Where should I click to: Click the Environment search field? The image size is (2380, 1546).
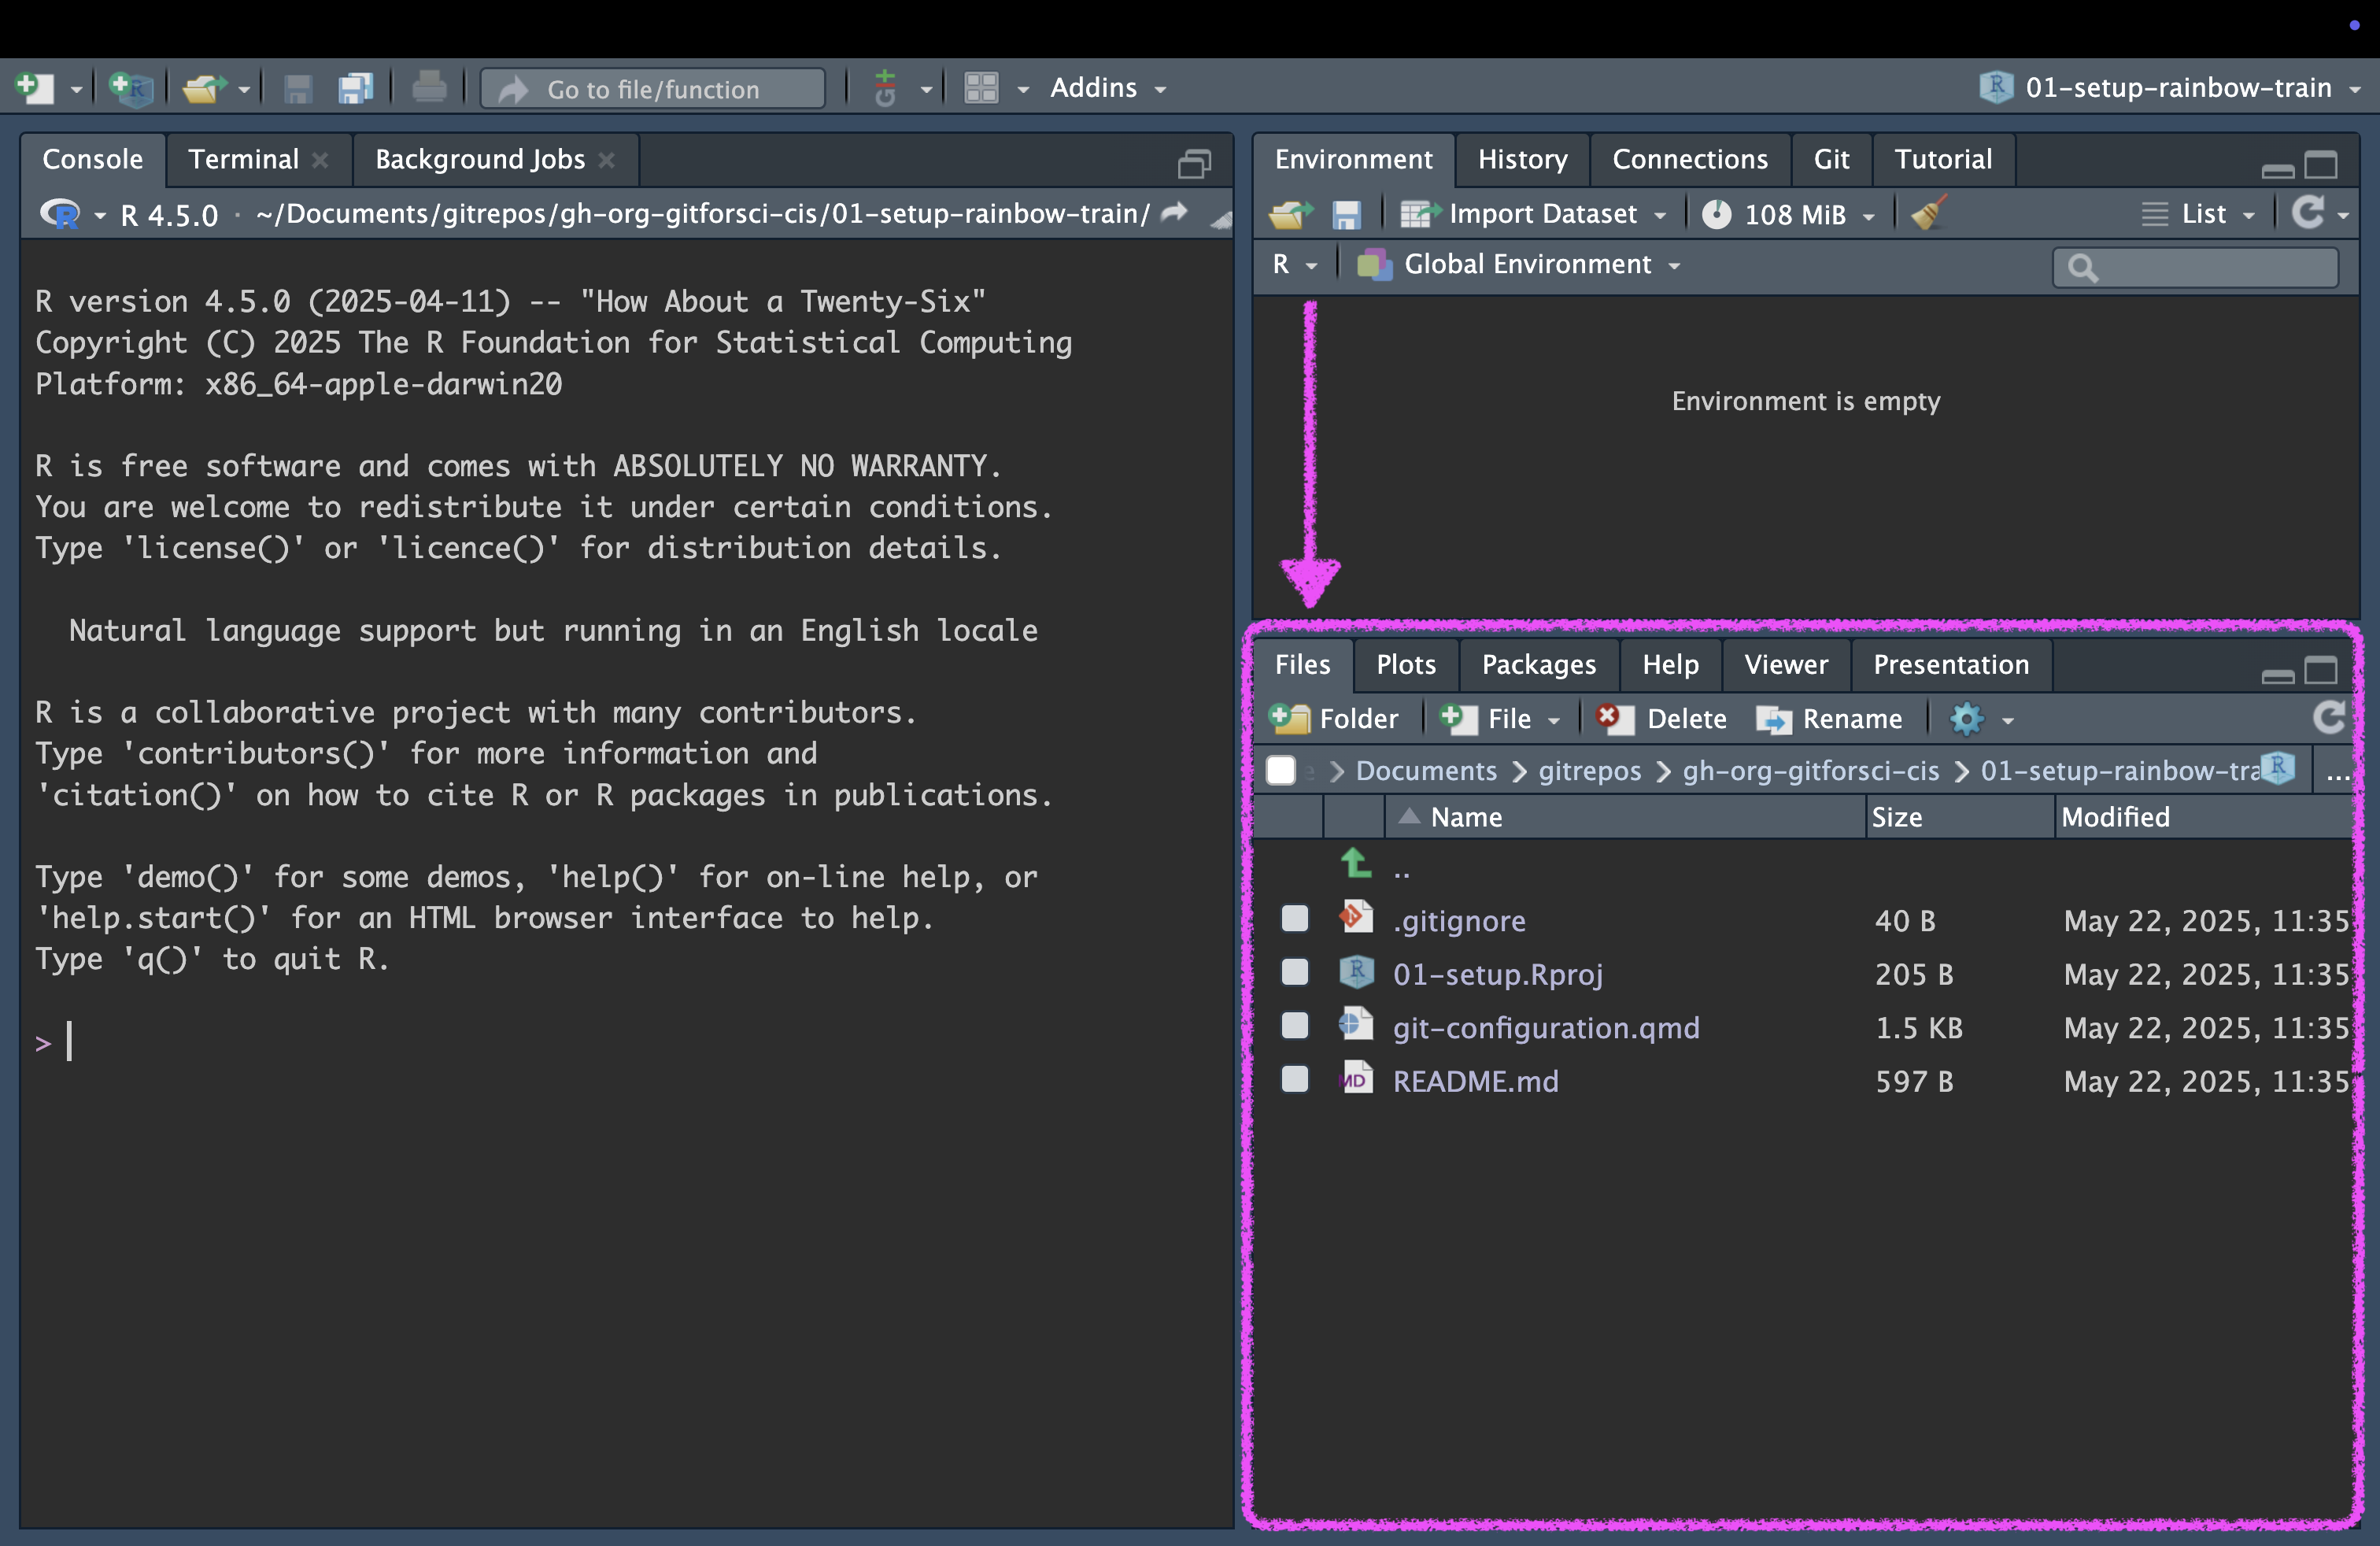pyautogui.click(x=2196, y=266)
